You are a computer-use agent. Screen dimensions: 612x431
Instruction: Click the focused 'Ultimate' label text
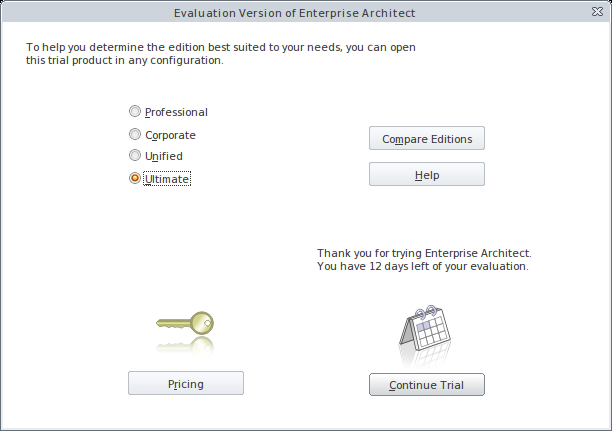(x=167, y=178)
